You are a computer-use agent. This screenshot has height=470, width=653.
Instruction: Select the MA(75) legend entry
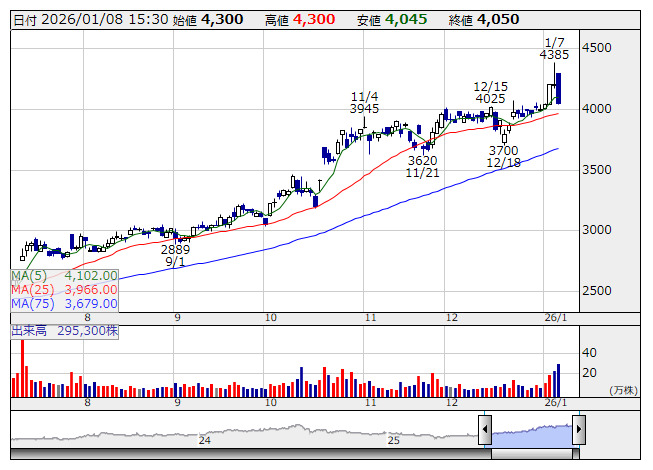65,303
